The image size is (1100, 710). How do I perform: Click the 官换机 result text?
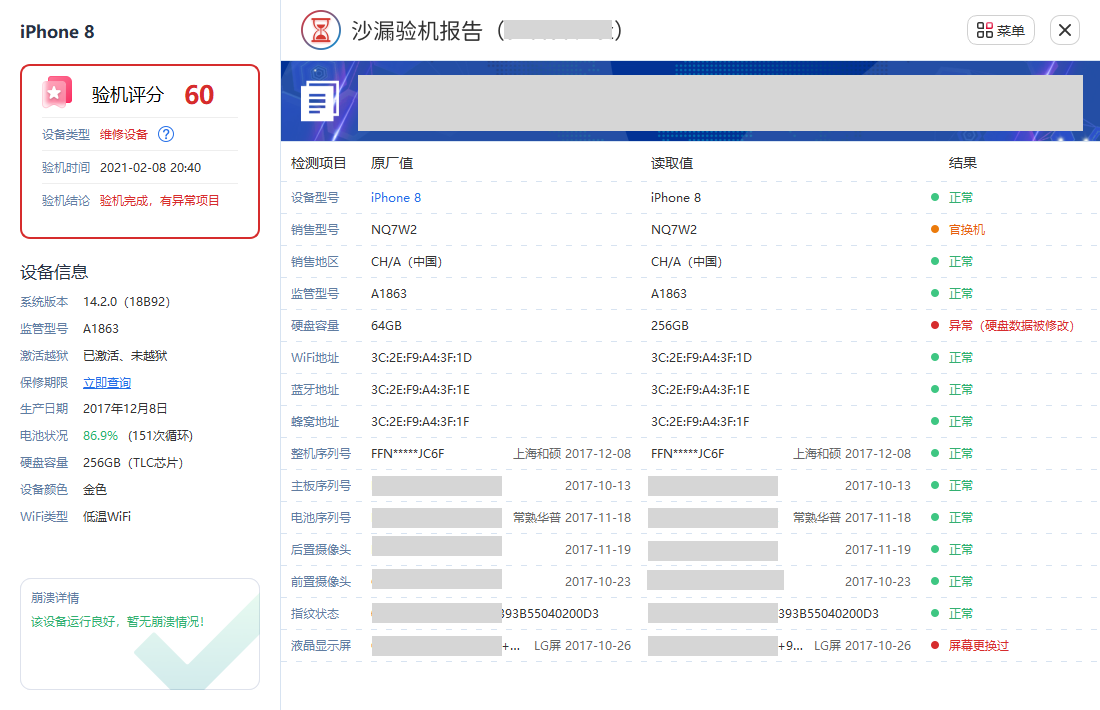click(967, 229)
